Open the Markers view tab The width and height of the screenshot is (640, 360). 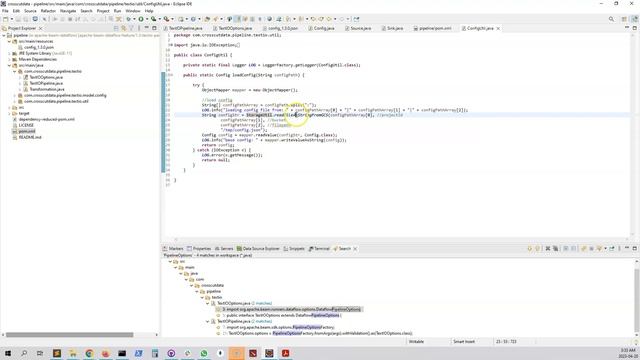173,249
